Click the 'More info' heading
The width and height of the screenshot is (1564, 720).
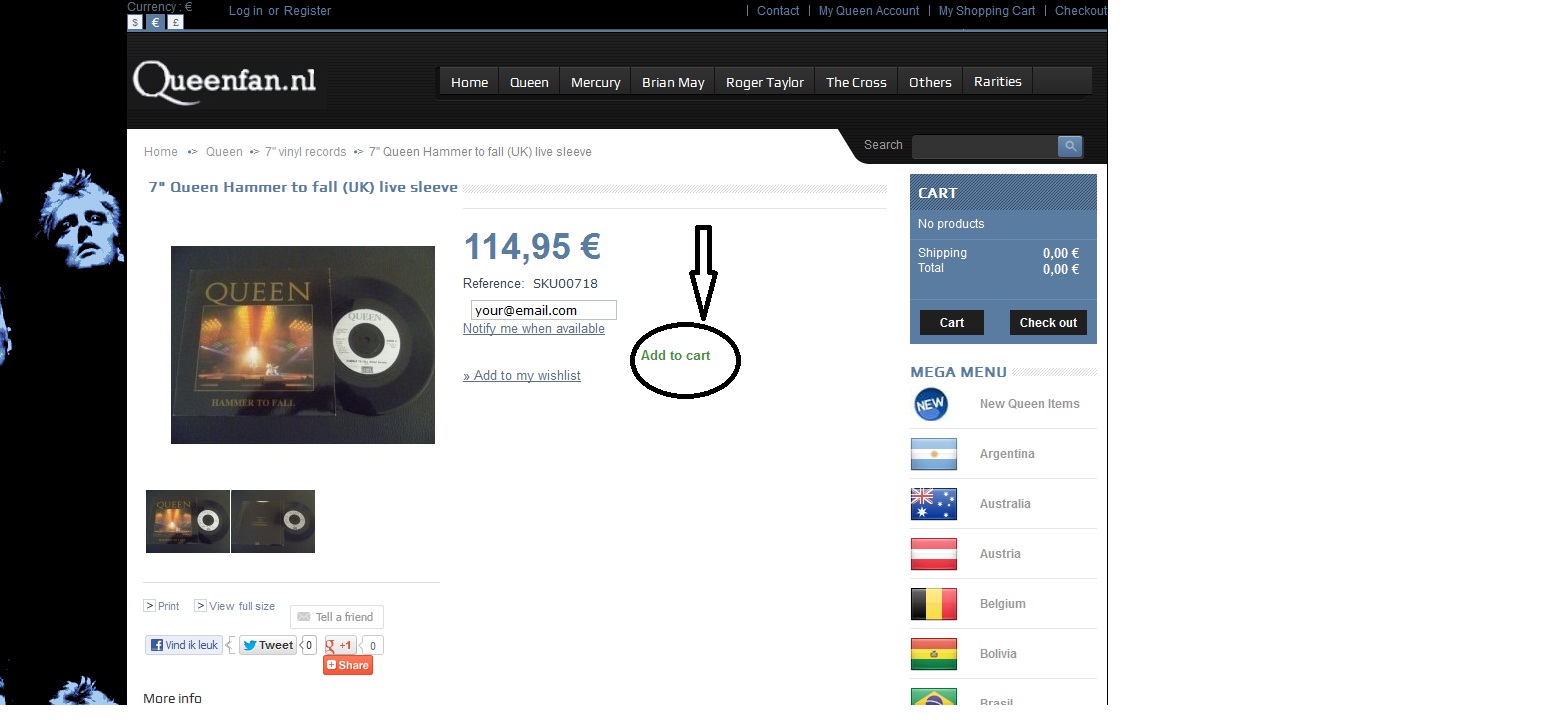173,698
